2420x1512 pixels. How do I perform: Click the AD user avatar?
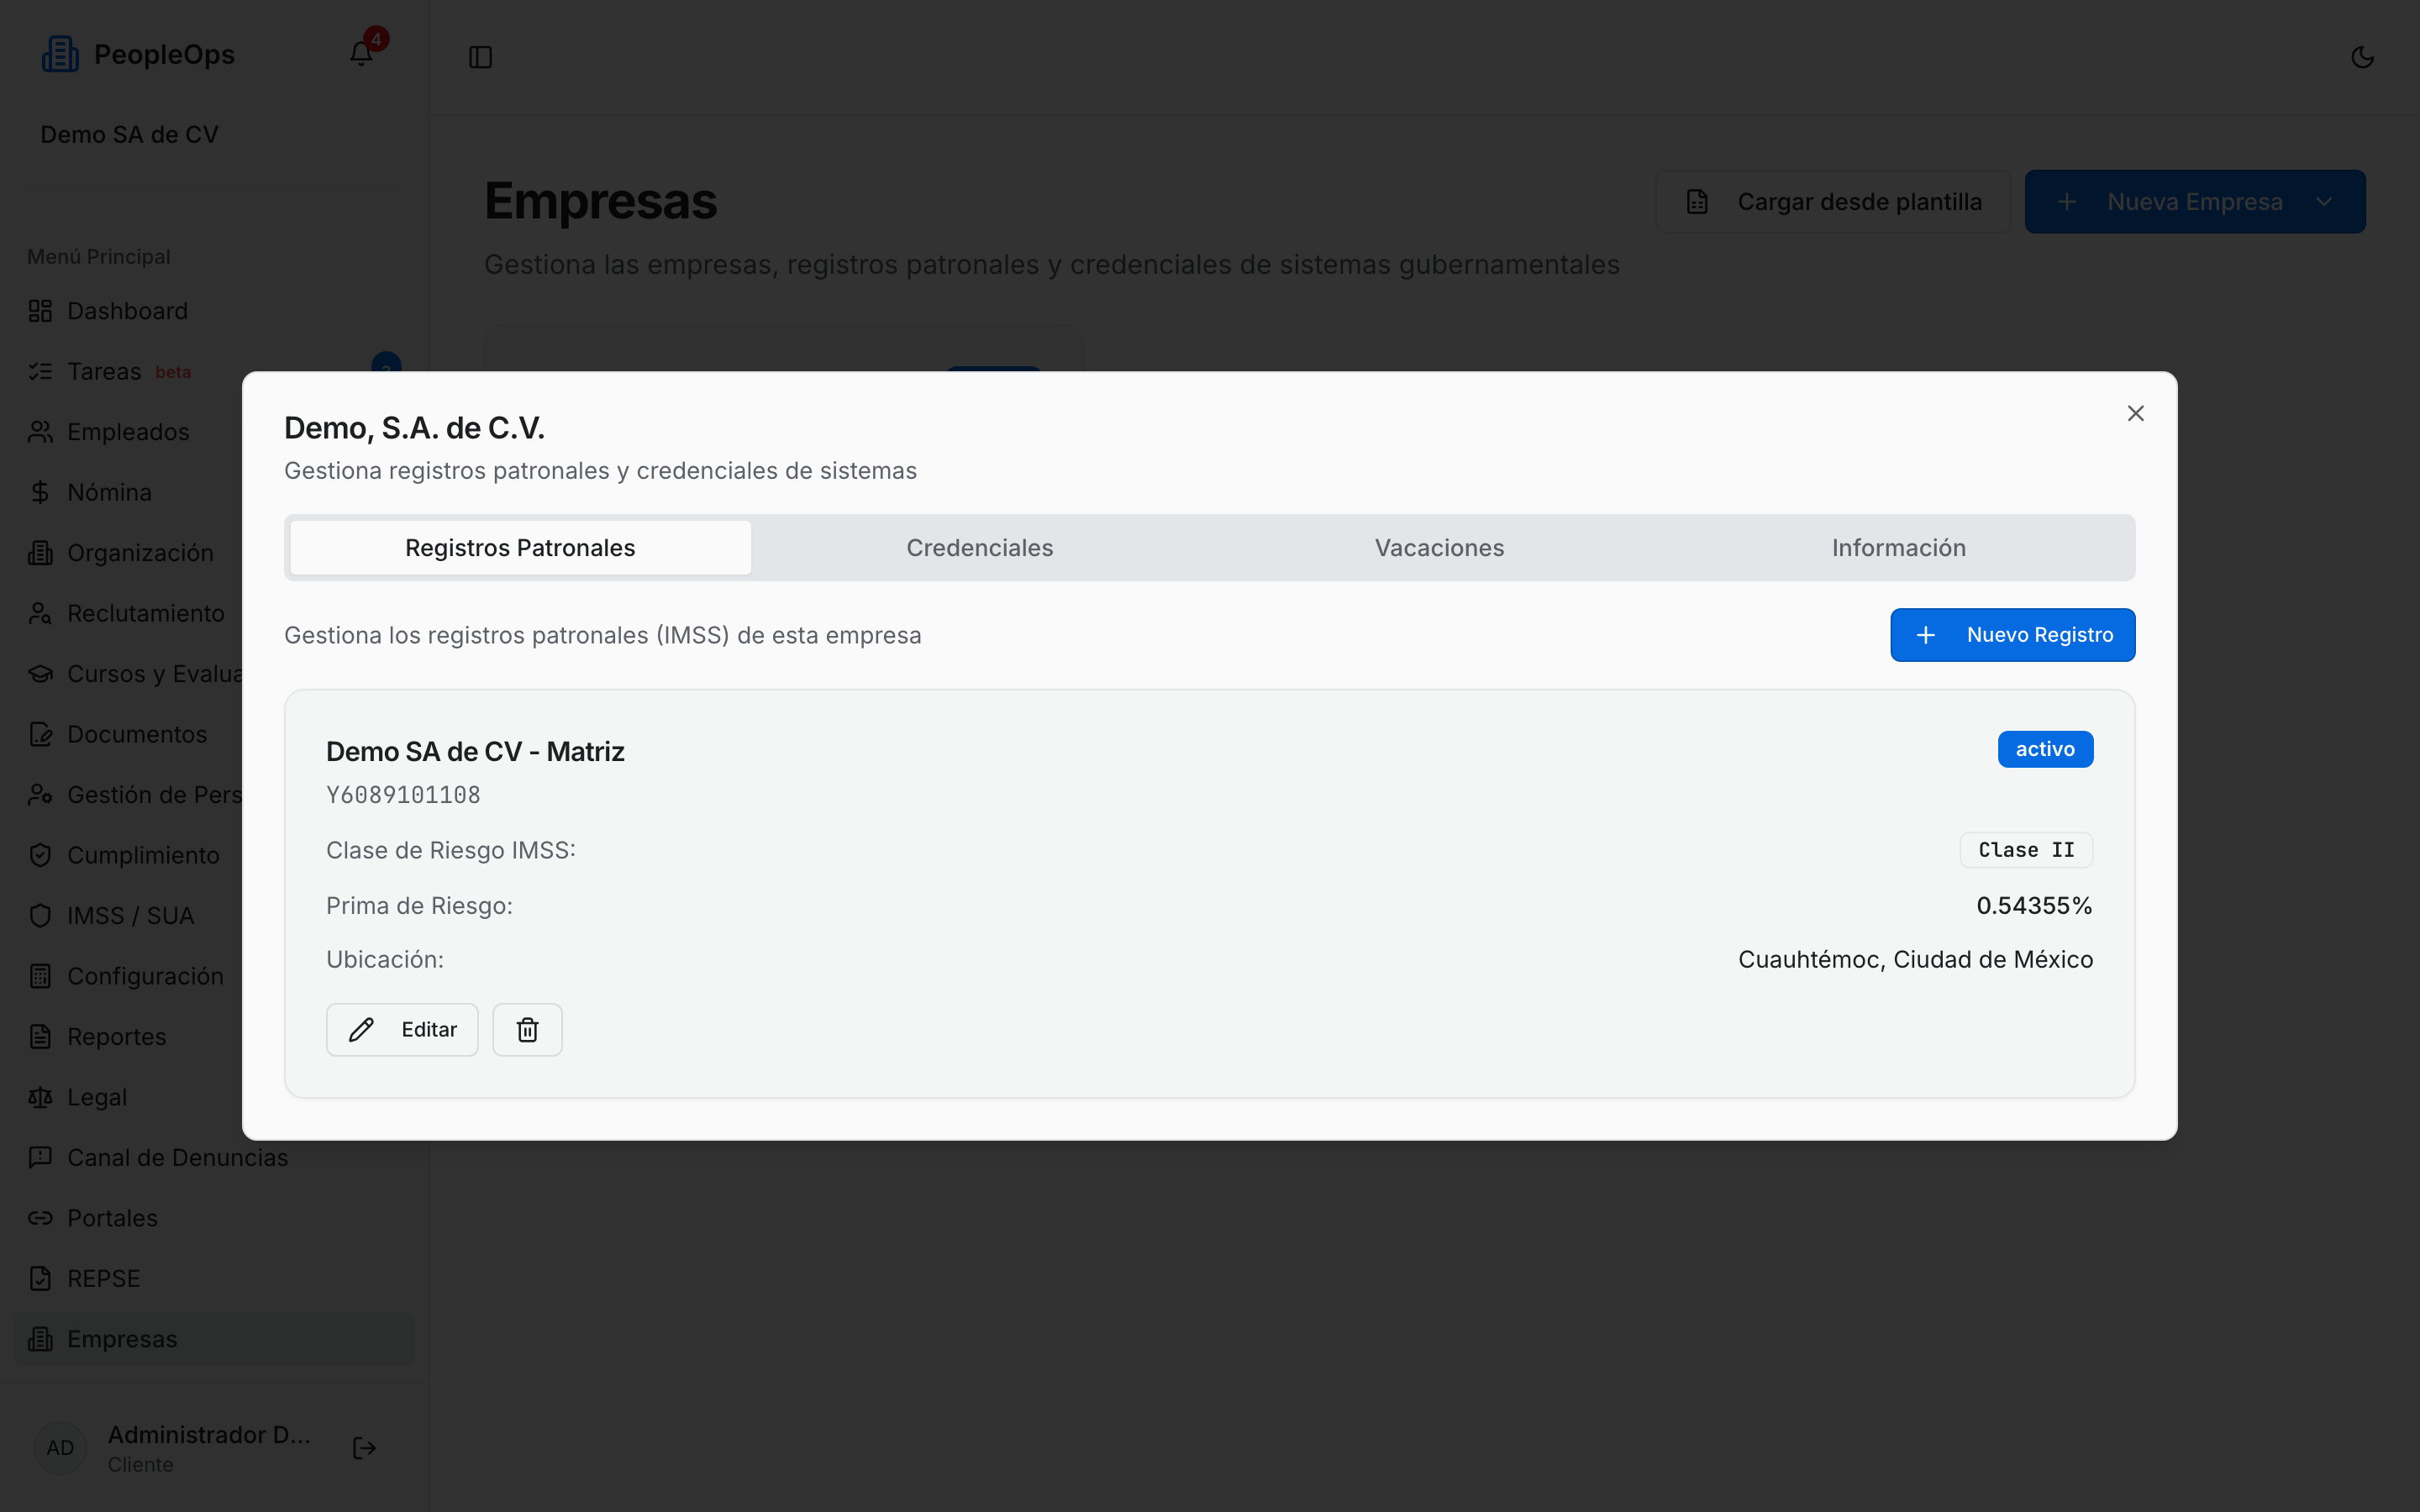click(60, 1448)
